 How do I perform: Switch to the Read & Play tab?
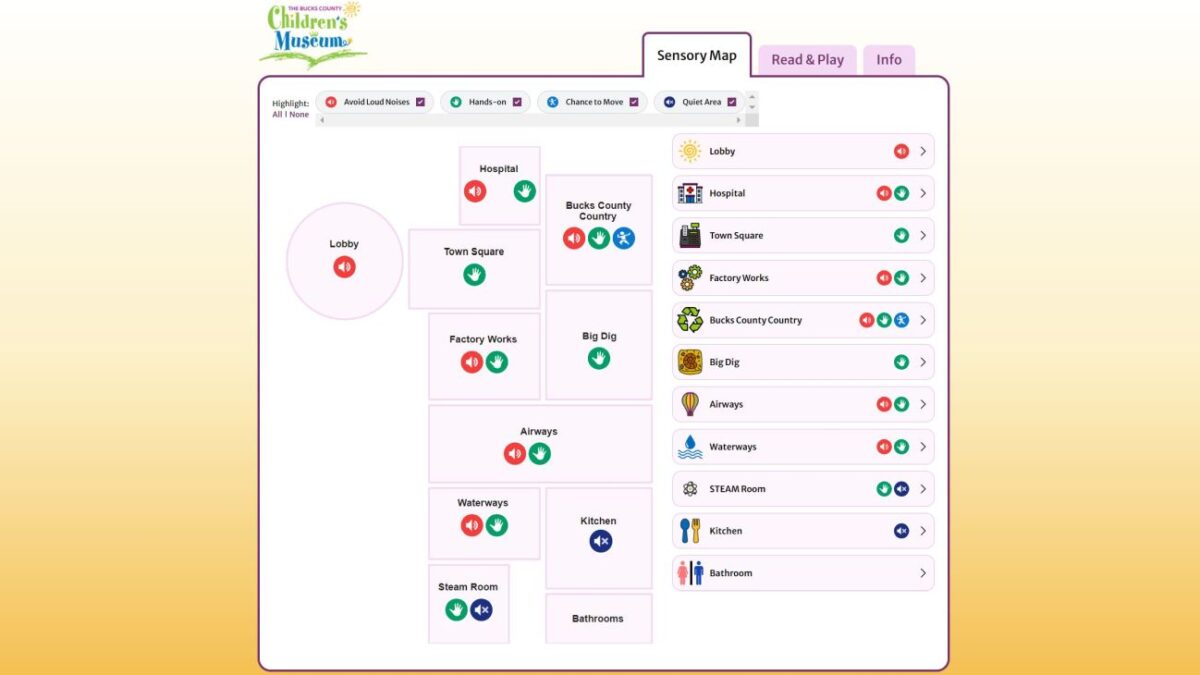808,60
